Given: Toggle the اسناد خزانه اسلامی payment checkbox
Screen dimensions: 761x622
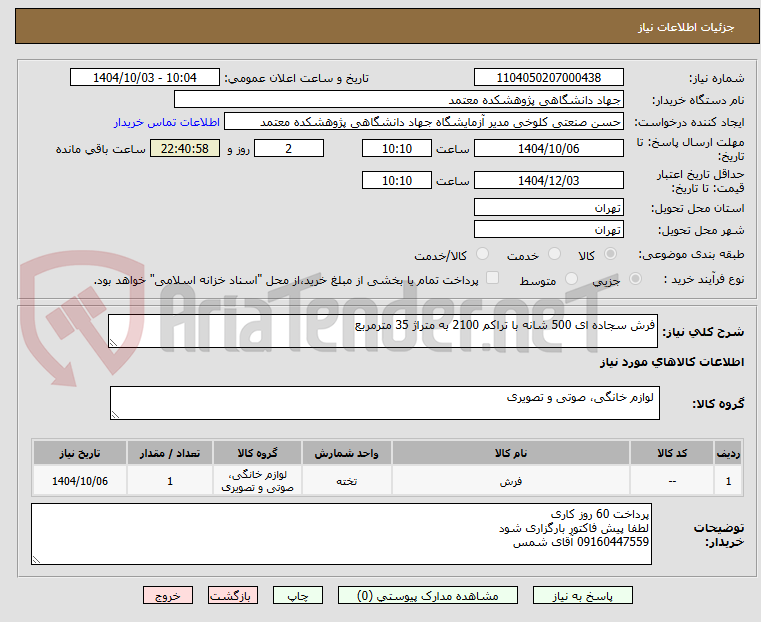Looking at the screenshot, I should coord(493,278).
